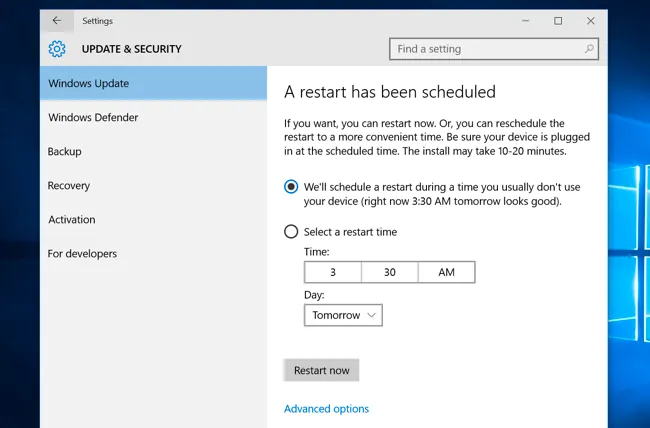
Task: Open the Tomorrow day dropdown
Action: (x=343, y=315)
